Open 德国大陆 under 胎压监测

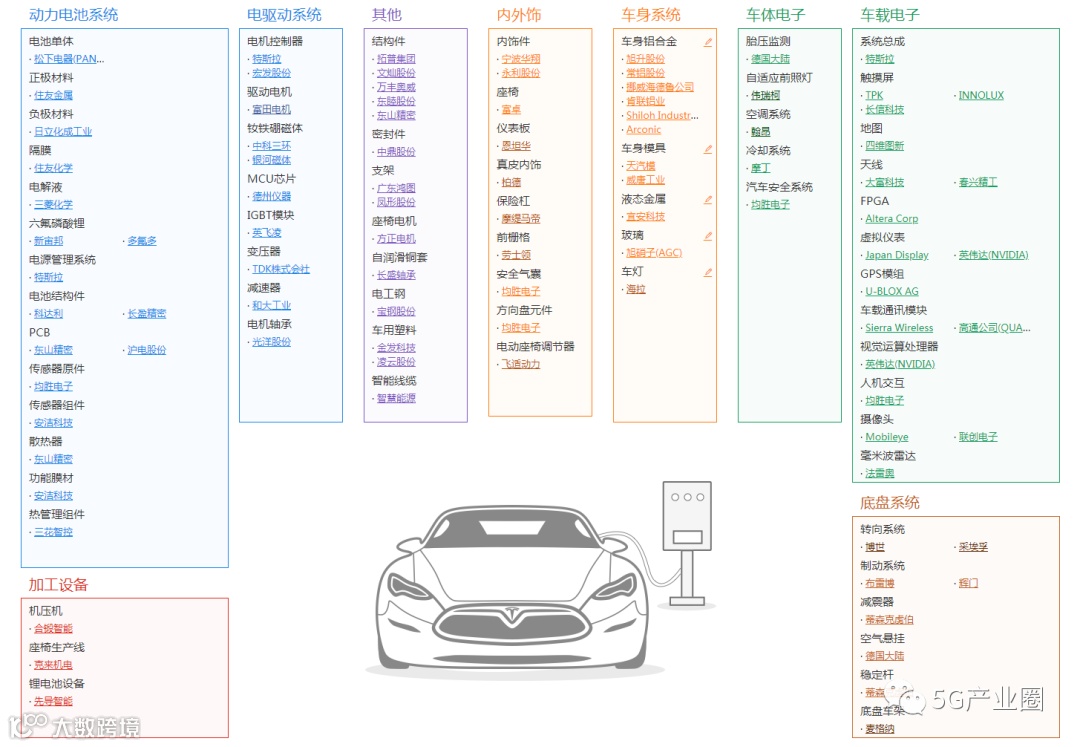click(x=770, y=59)
